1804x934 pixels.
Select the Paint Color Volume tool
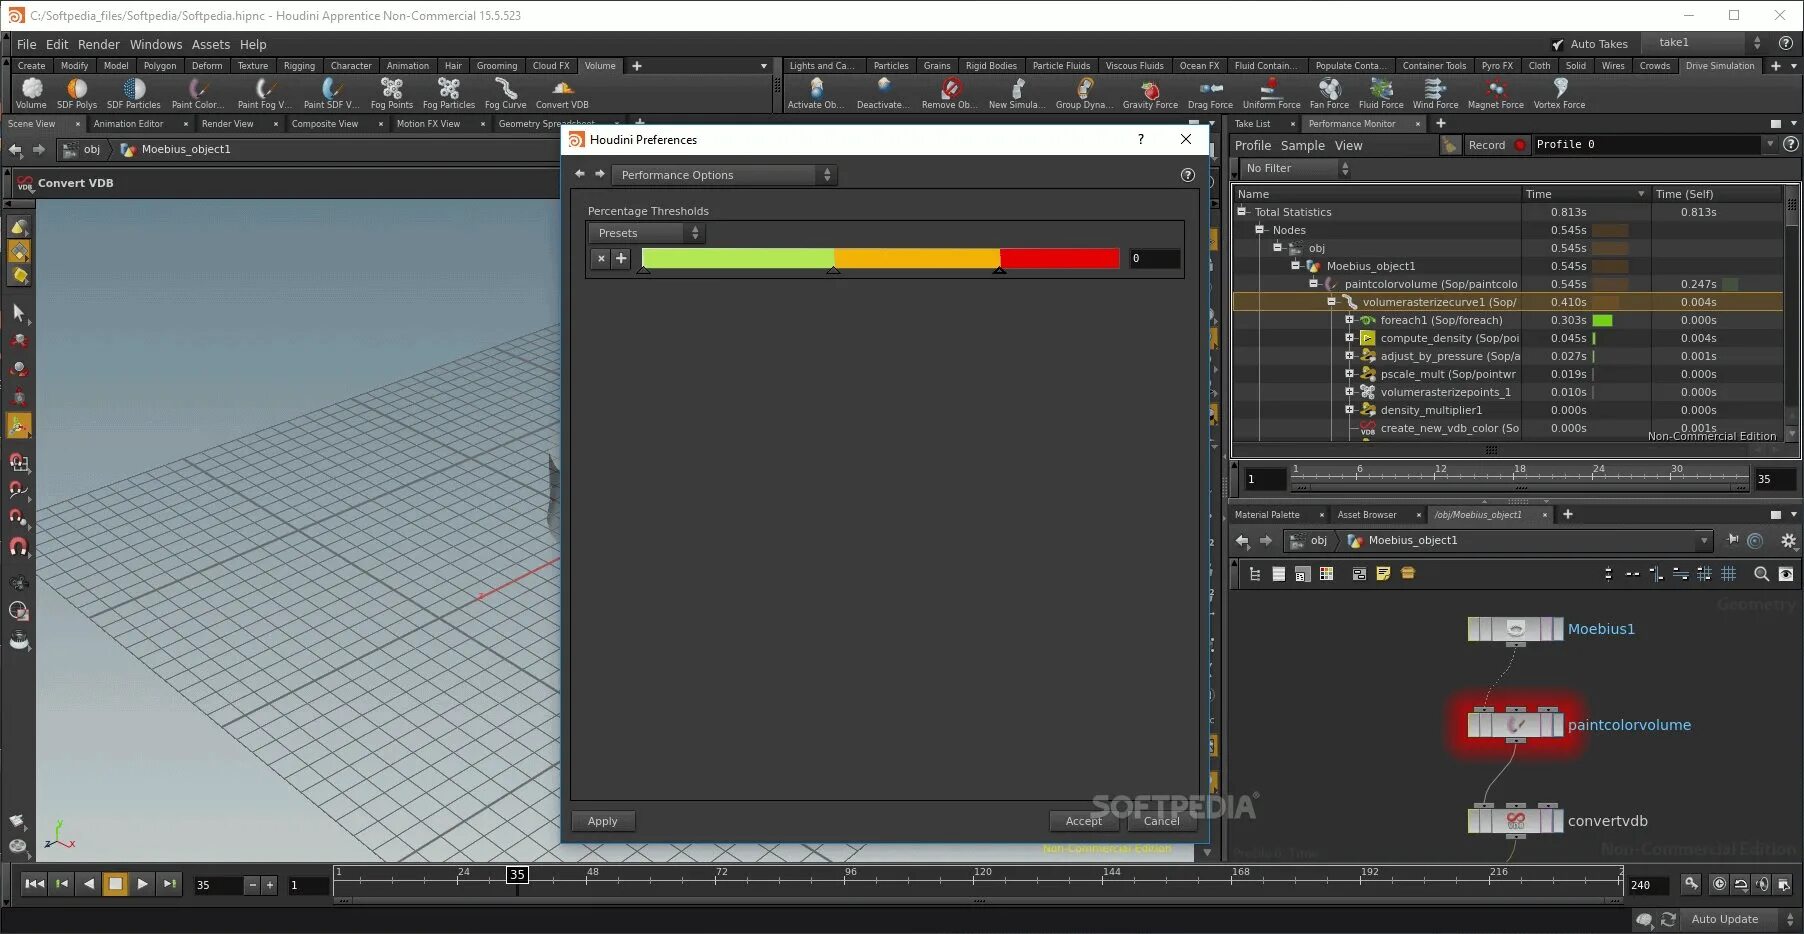click(197, 92)
